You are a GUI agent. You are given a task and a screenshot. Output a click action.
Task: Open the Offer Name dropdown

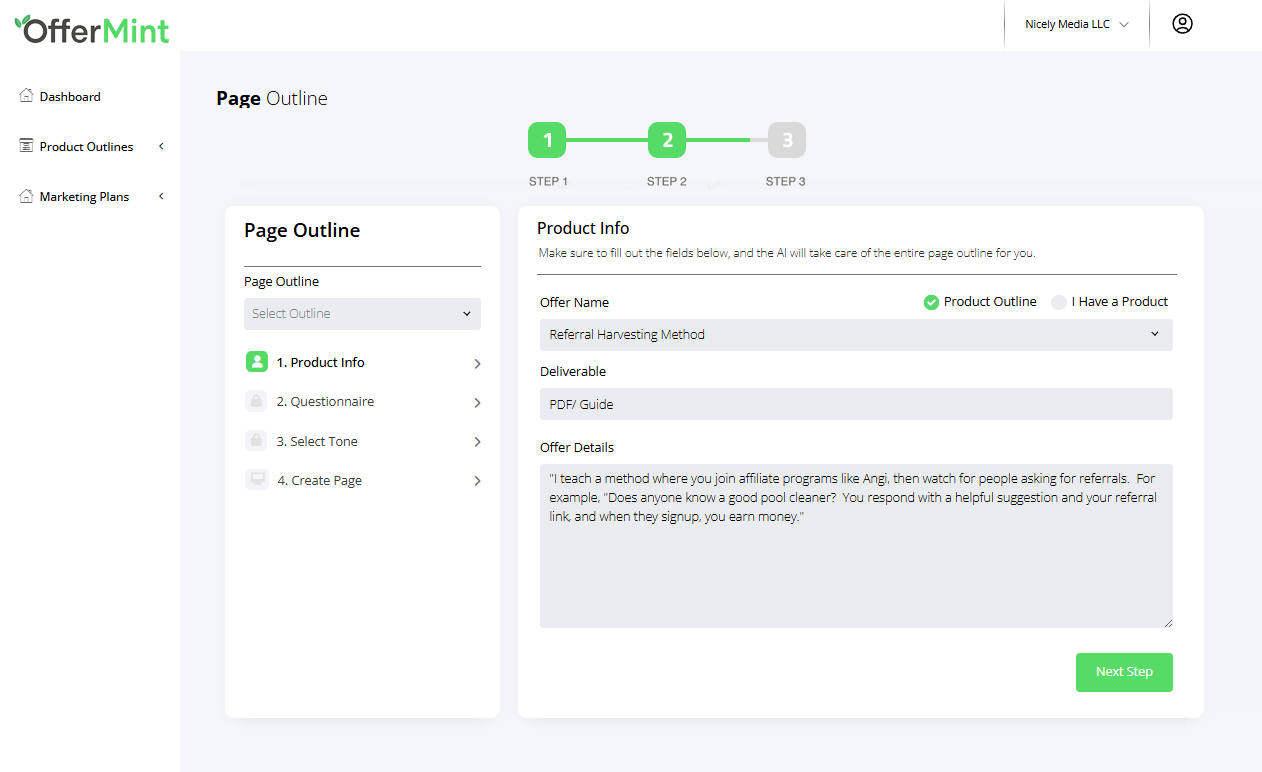(856, 335)
